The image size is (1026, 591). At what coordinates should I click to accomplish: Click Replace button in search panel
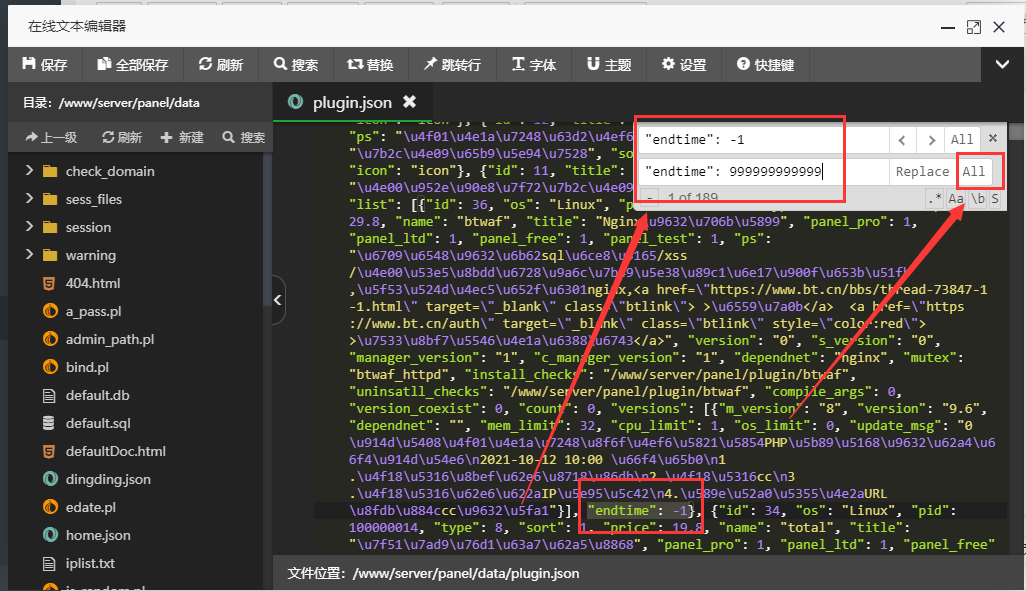pyautogui.click(x=921, y=171)
